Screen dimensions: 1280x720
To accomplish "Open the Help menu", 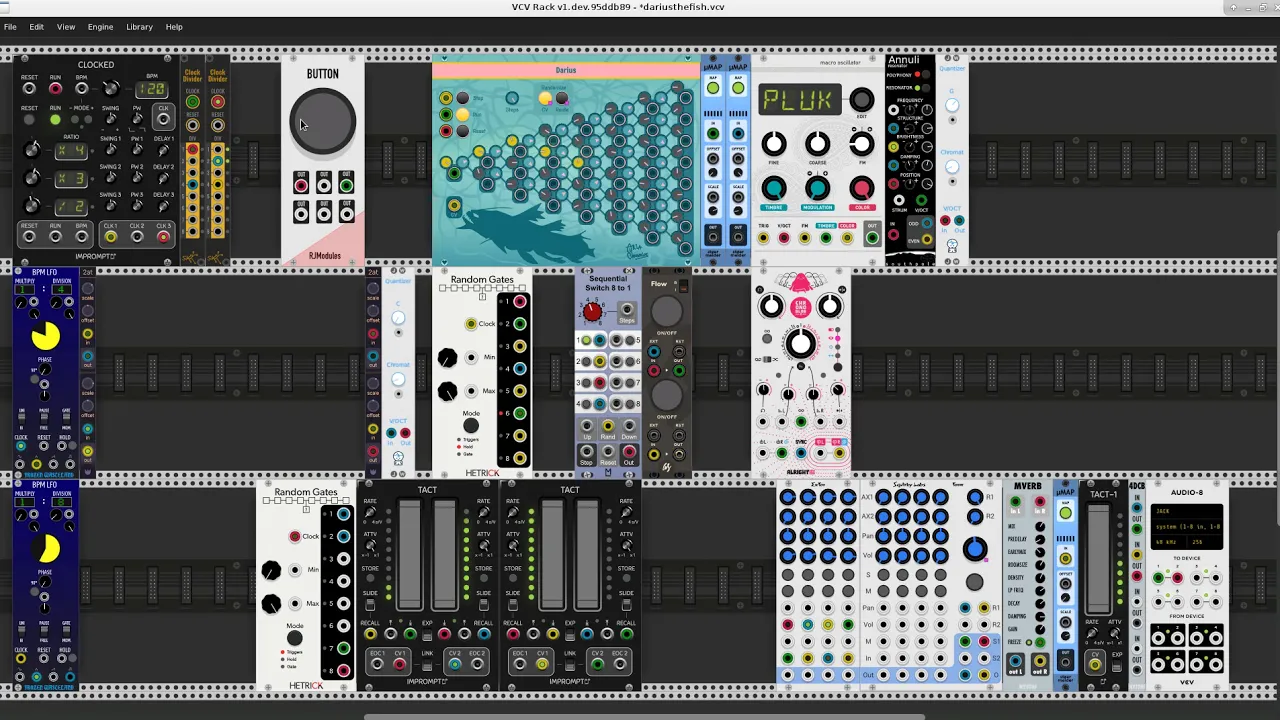I will (174, 27).
